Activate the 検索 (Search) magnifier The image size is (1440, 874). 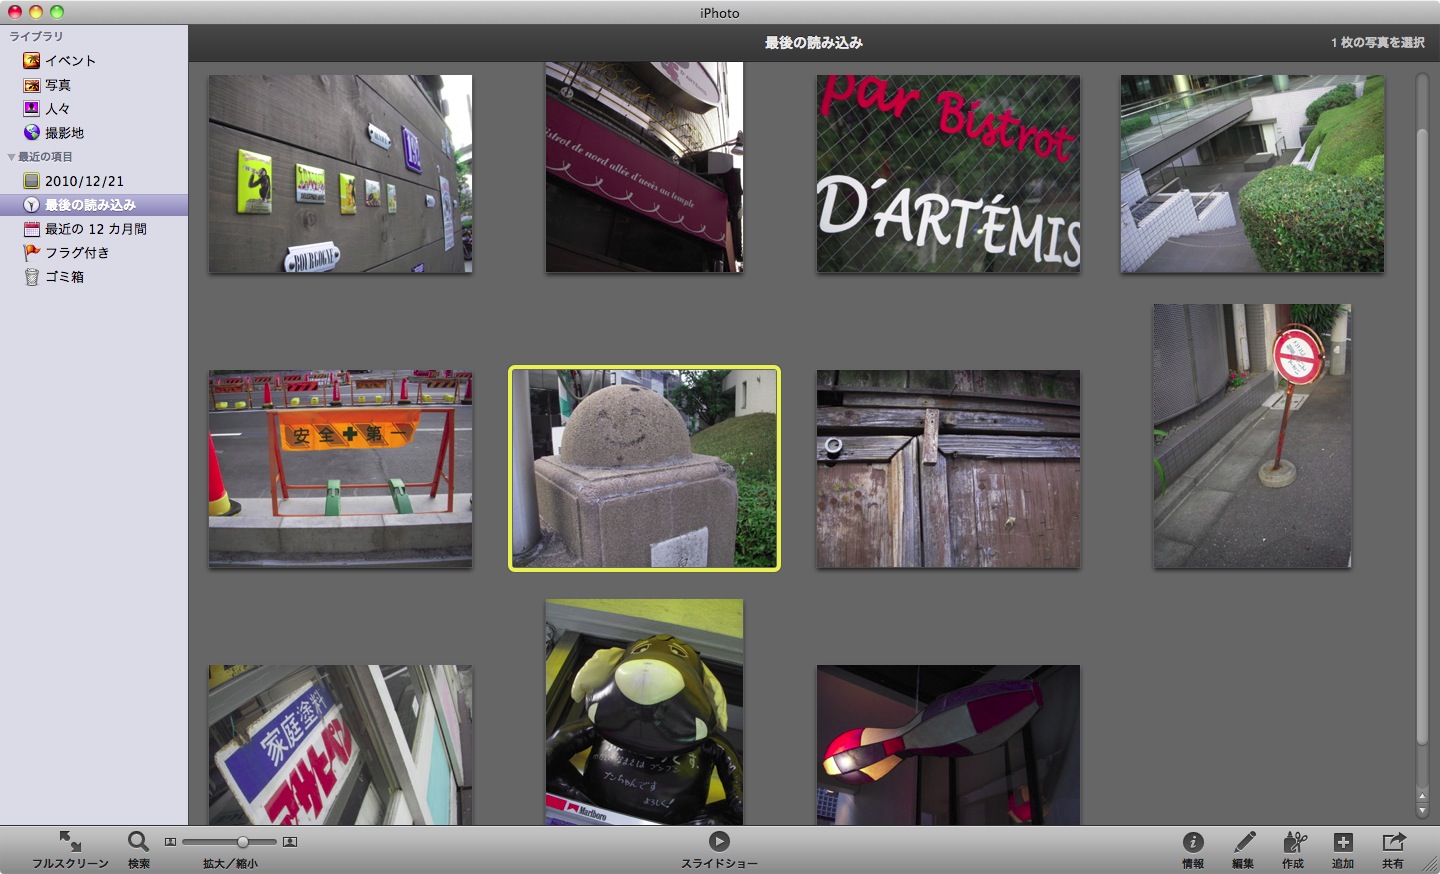[x=138, y=847]
